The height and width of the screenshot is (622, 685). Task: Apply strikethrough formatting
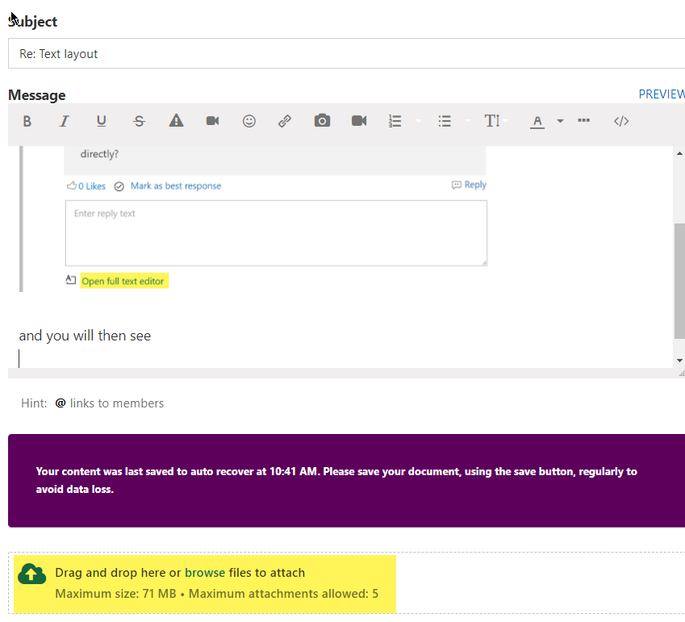point(139,121)
